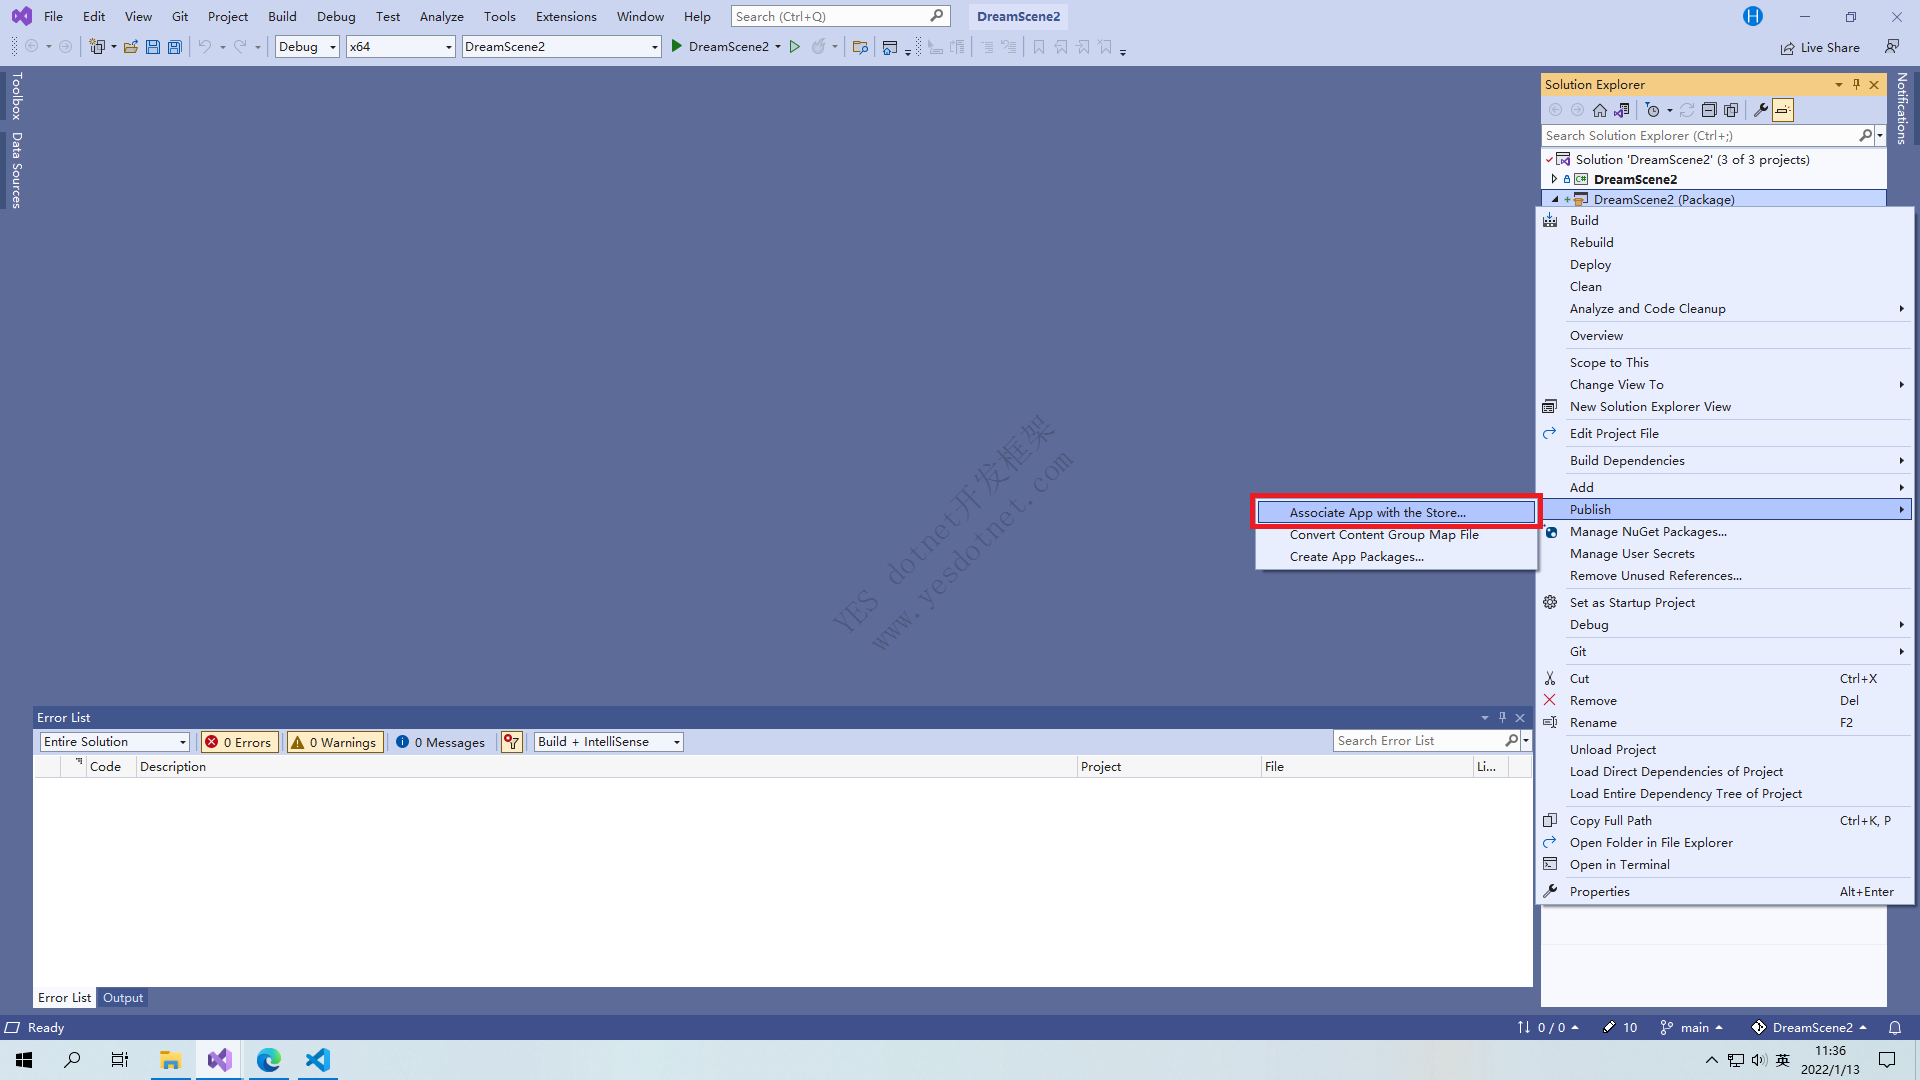Toggle Show All Files in Solution Explorer
This screenshot has width=1920, height=1080.
[1731, 110]
